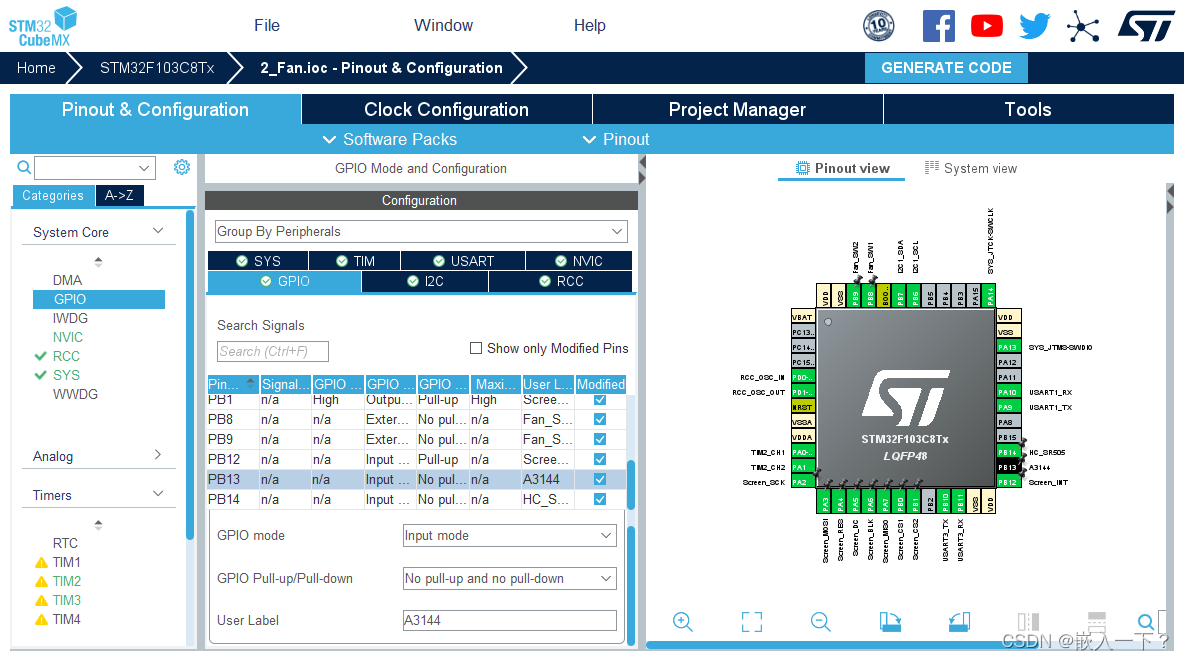Image resolution: width=1184 pixels, height=661 pixels.
Task: Sort the table by the Pin column header
Action: 233,384
